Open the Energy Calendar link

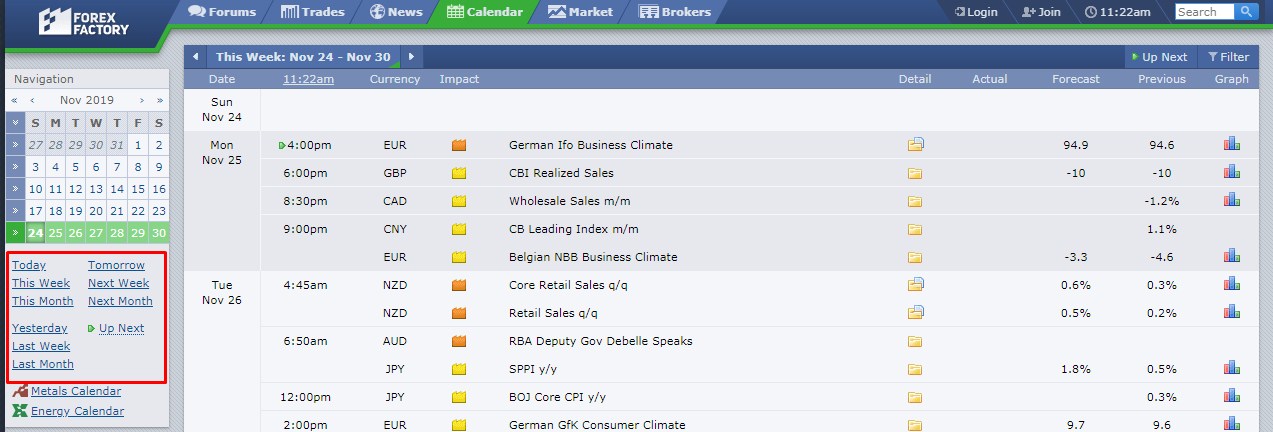78,411
